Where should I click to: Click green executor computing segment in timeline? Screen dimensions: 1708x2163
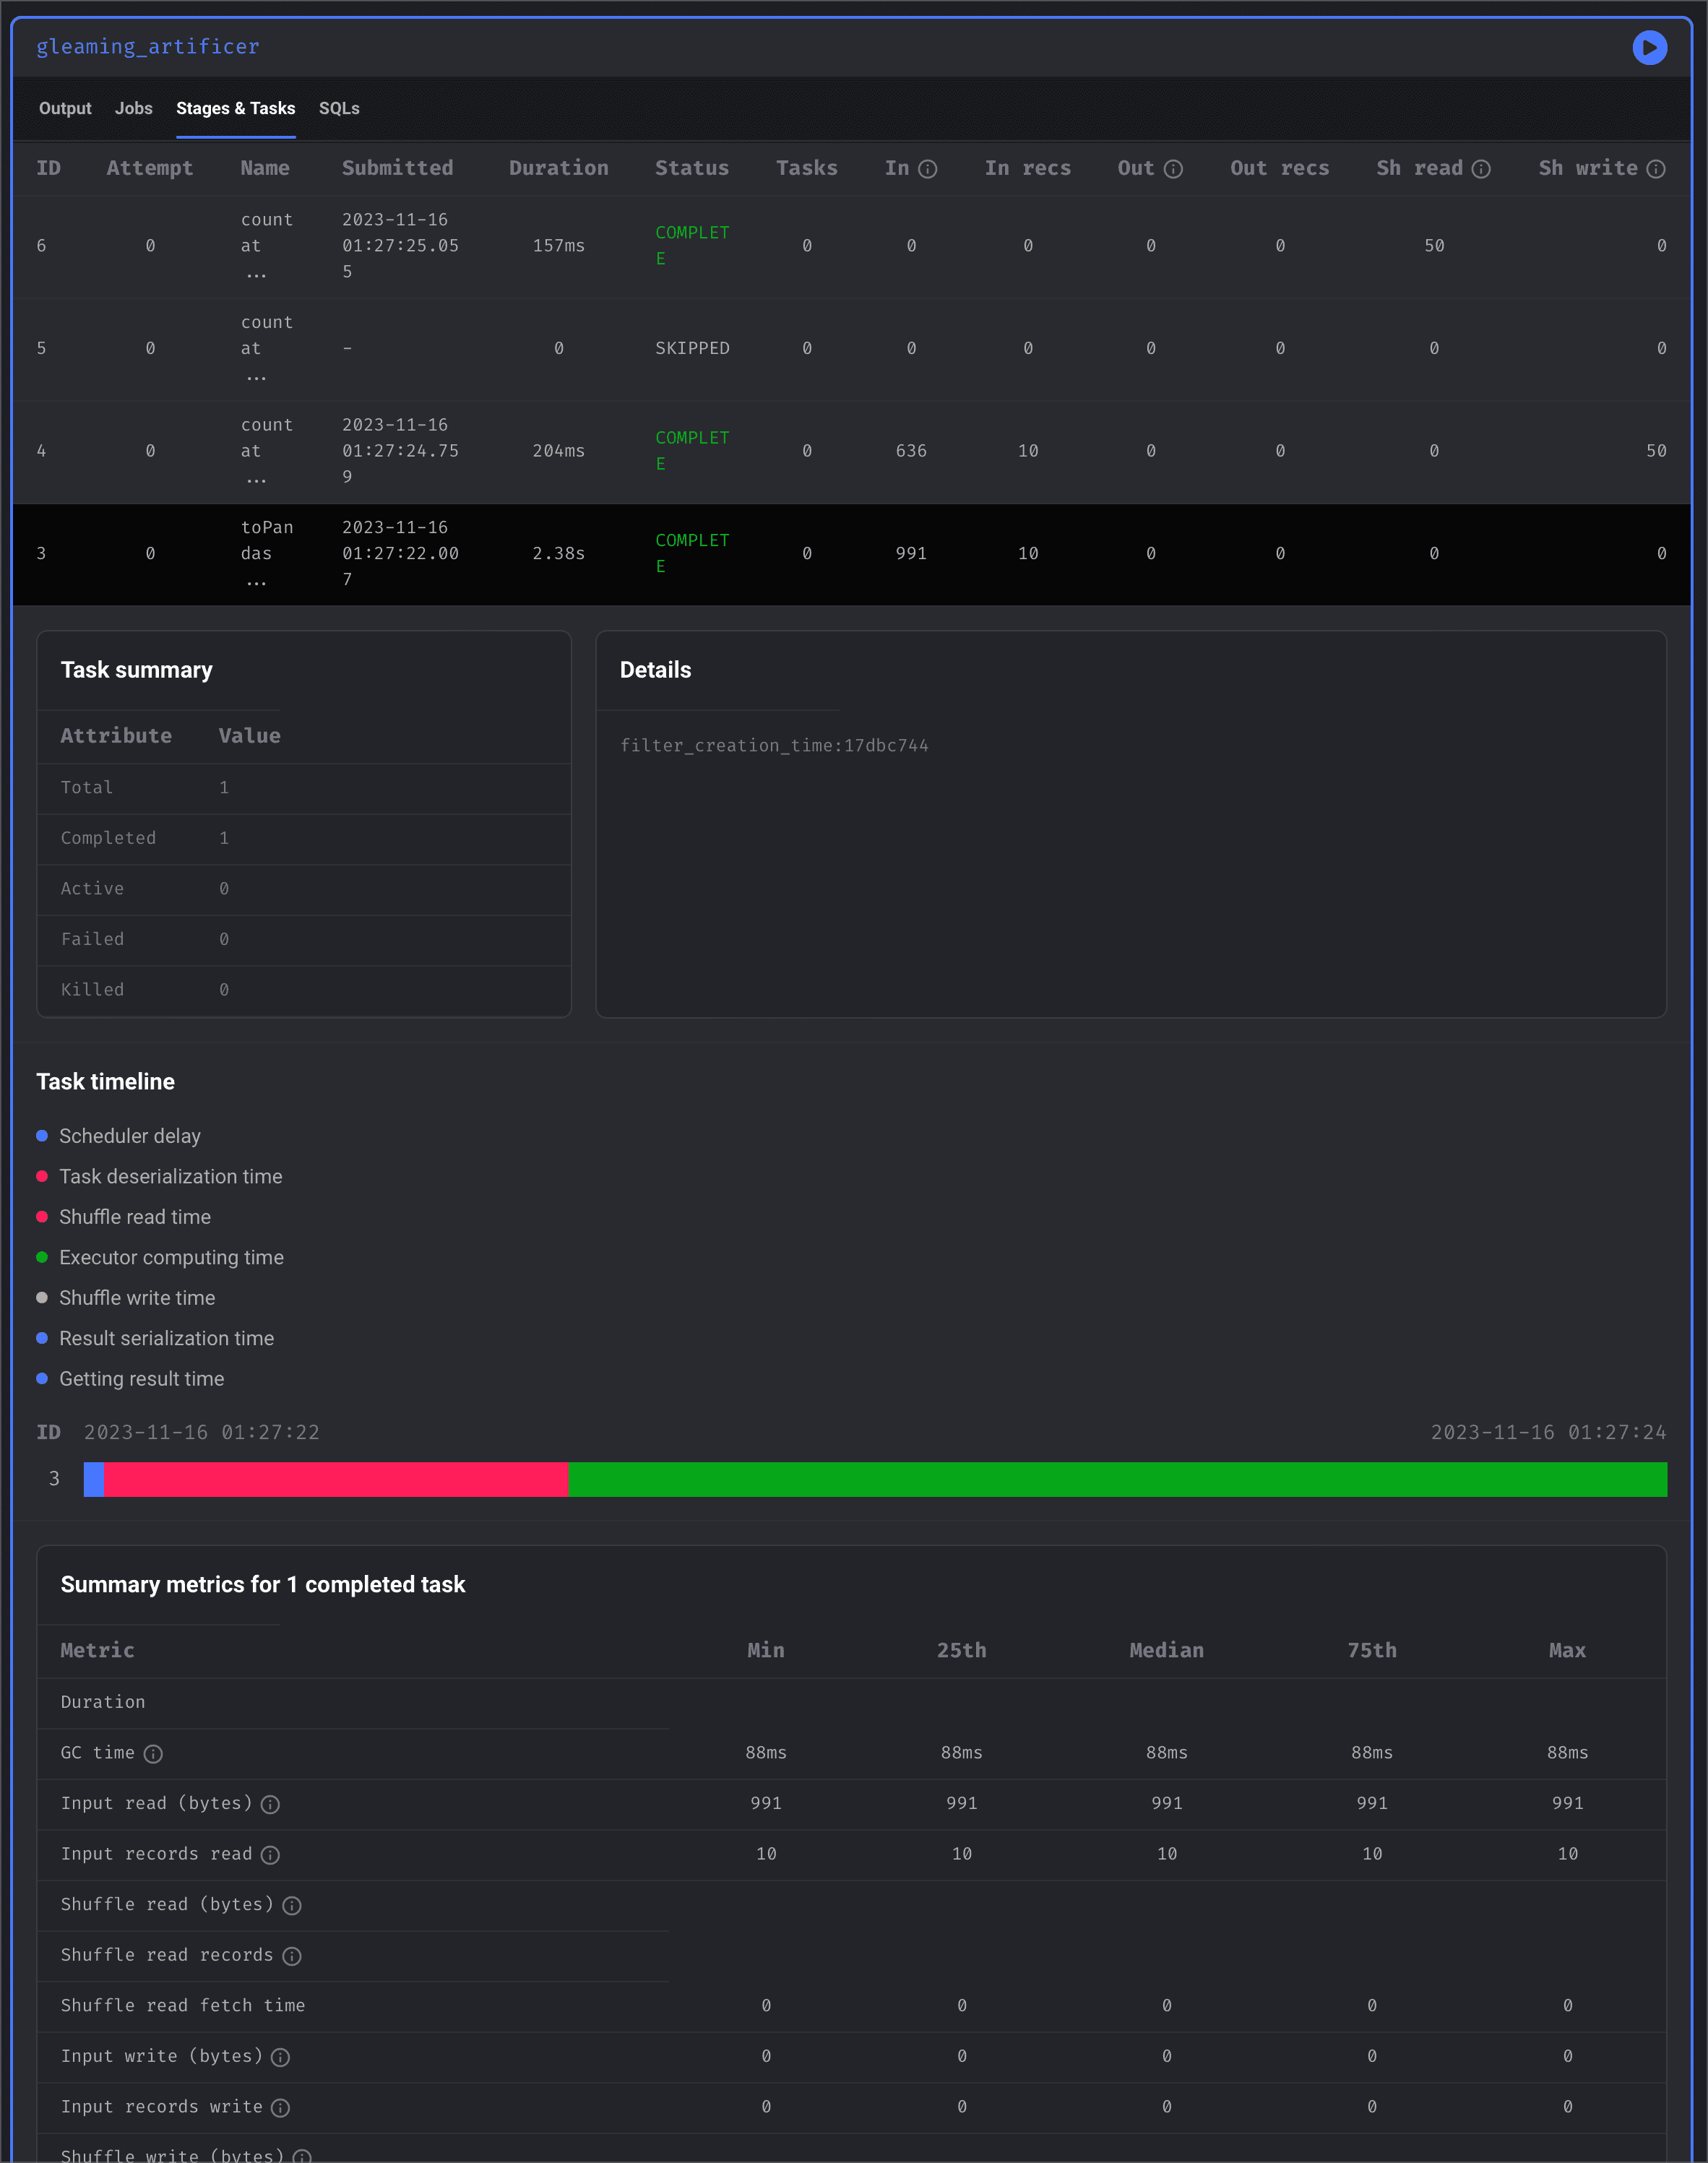point(1116,1479)
